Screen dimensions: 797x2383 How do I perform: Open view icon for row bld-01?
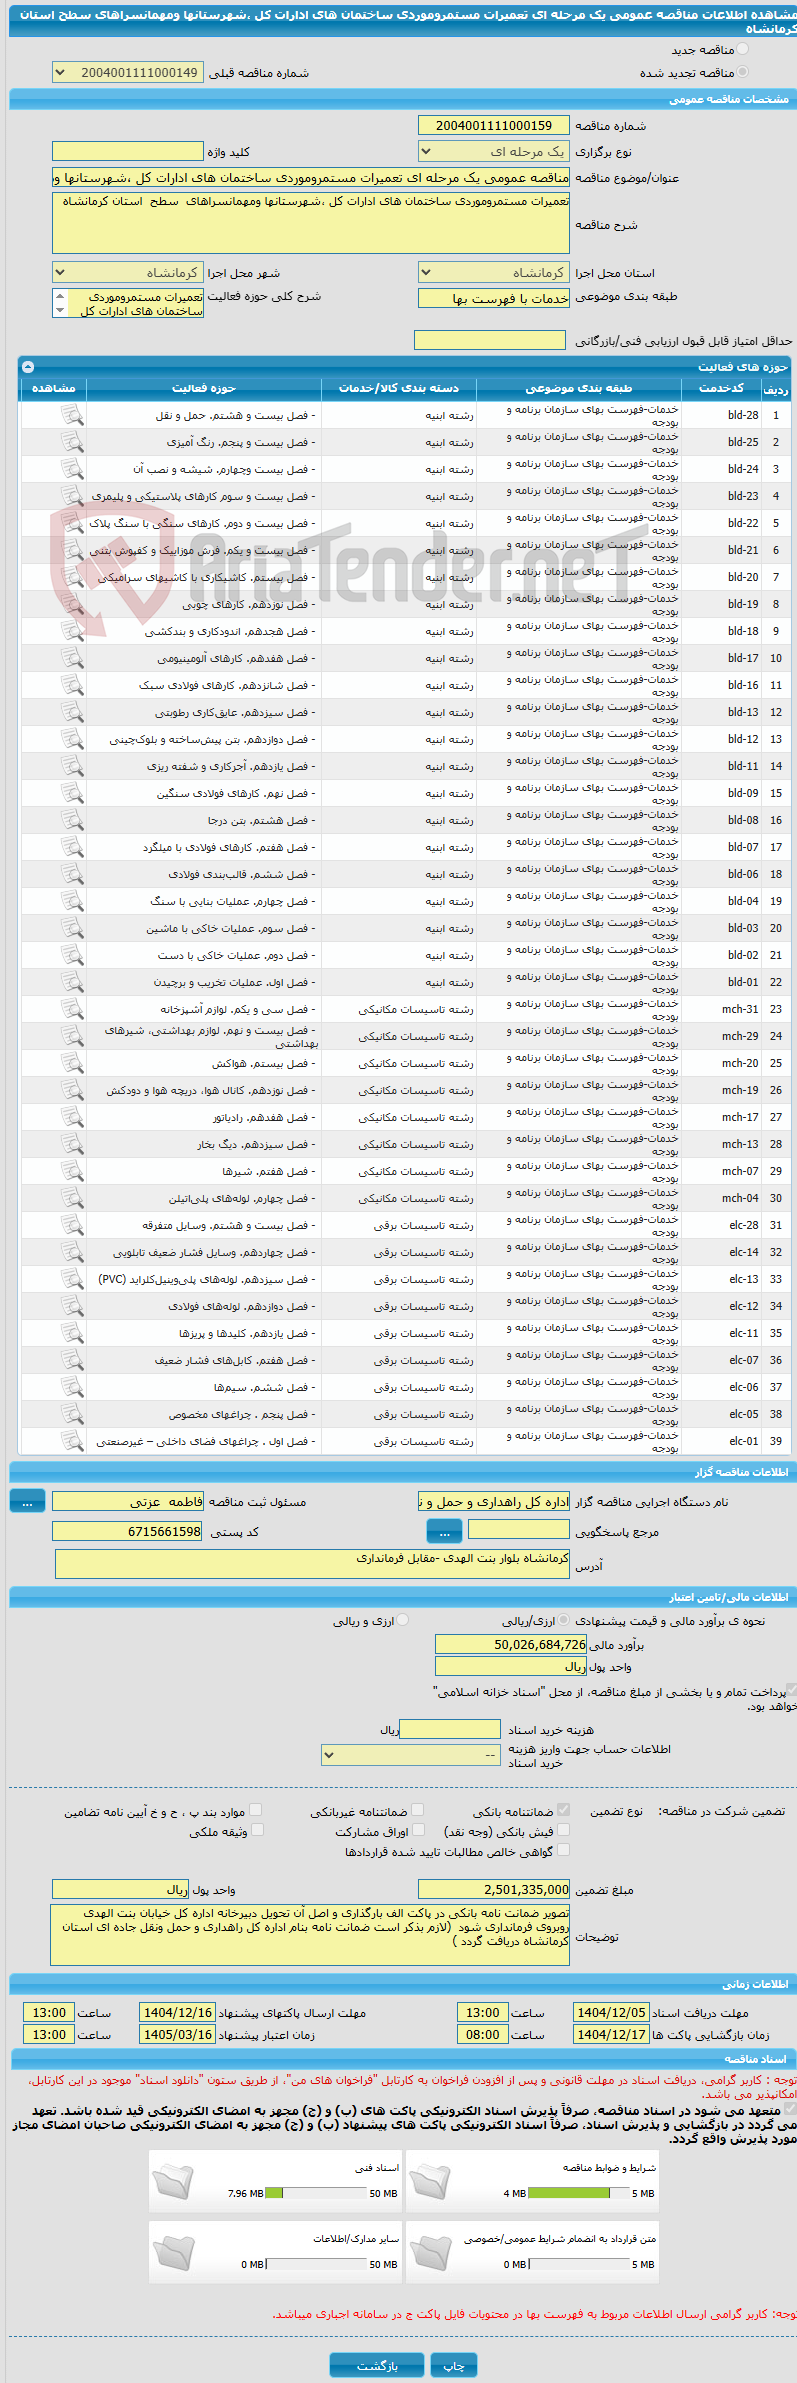pyautogui.click(x=72, y=982)
